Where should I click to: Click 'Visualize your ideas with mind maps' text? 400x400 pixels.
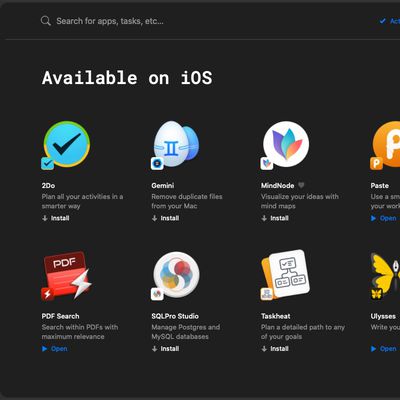click(300, 201)
